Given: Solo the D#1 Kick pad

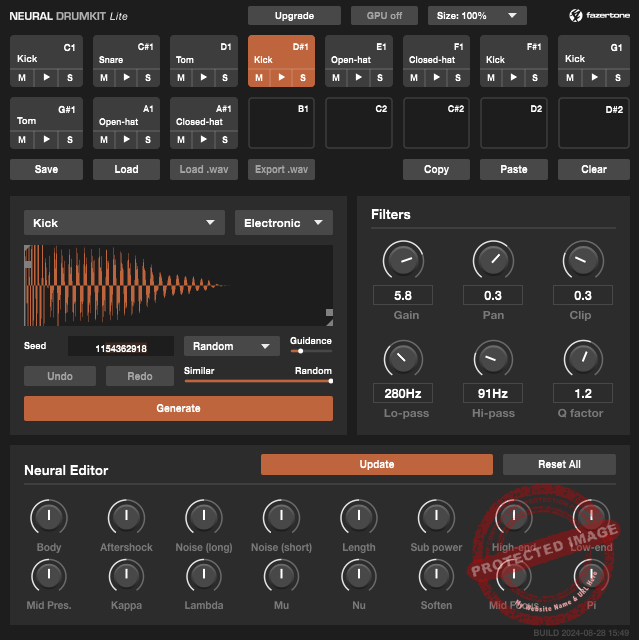Looking at the screenshot, I should (x=303, y=78).
